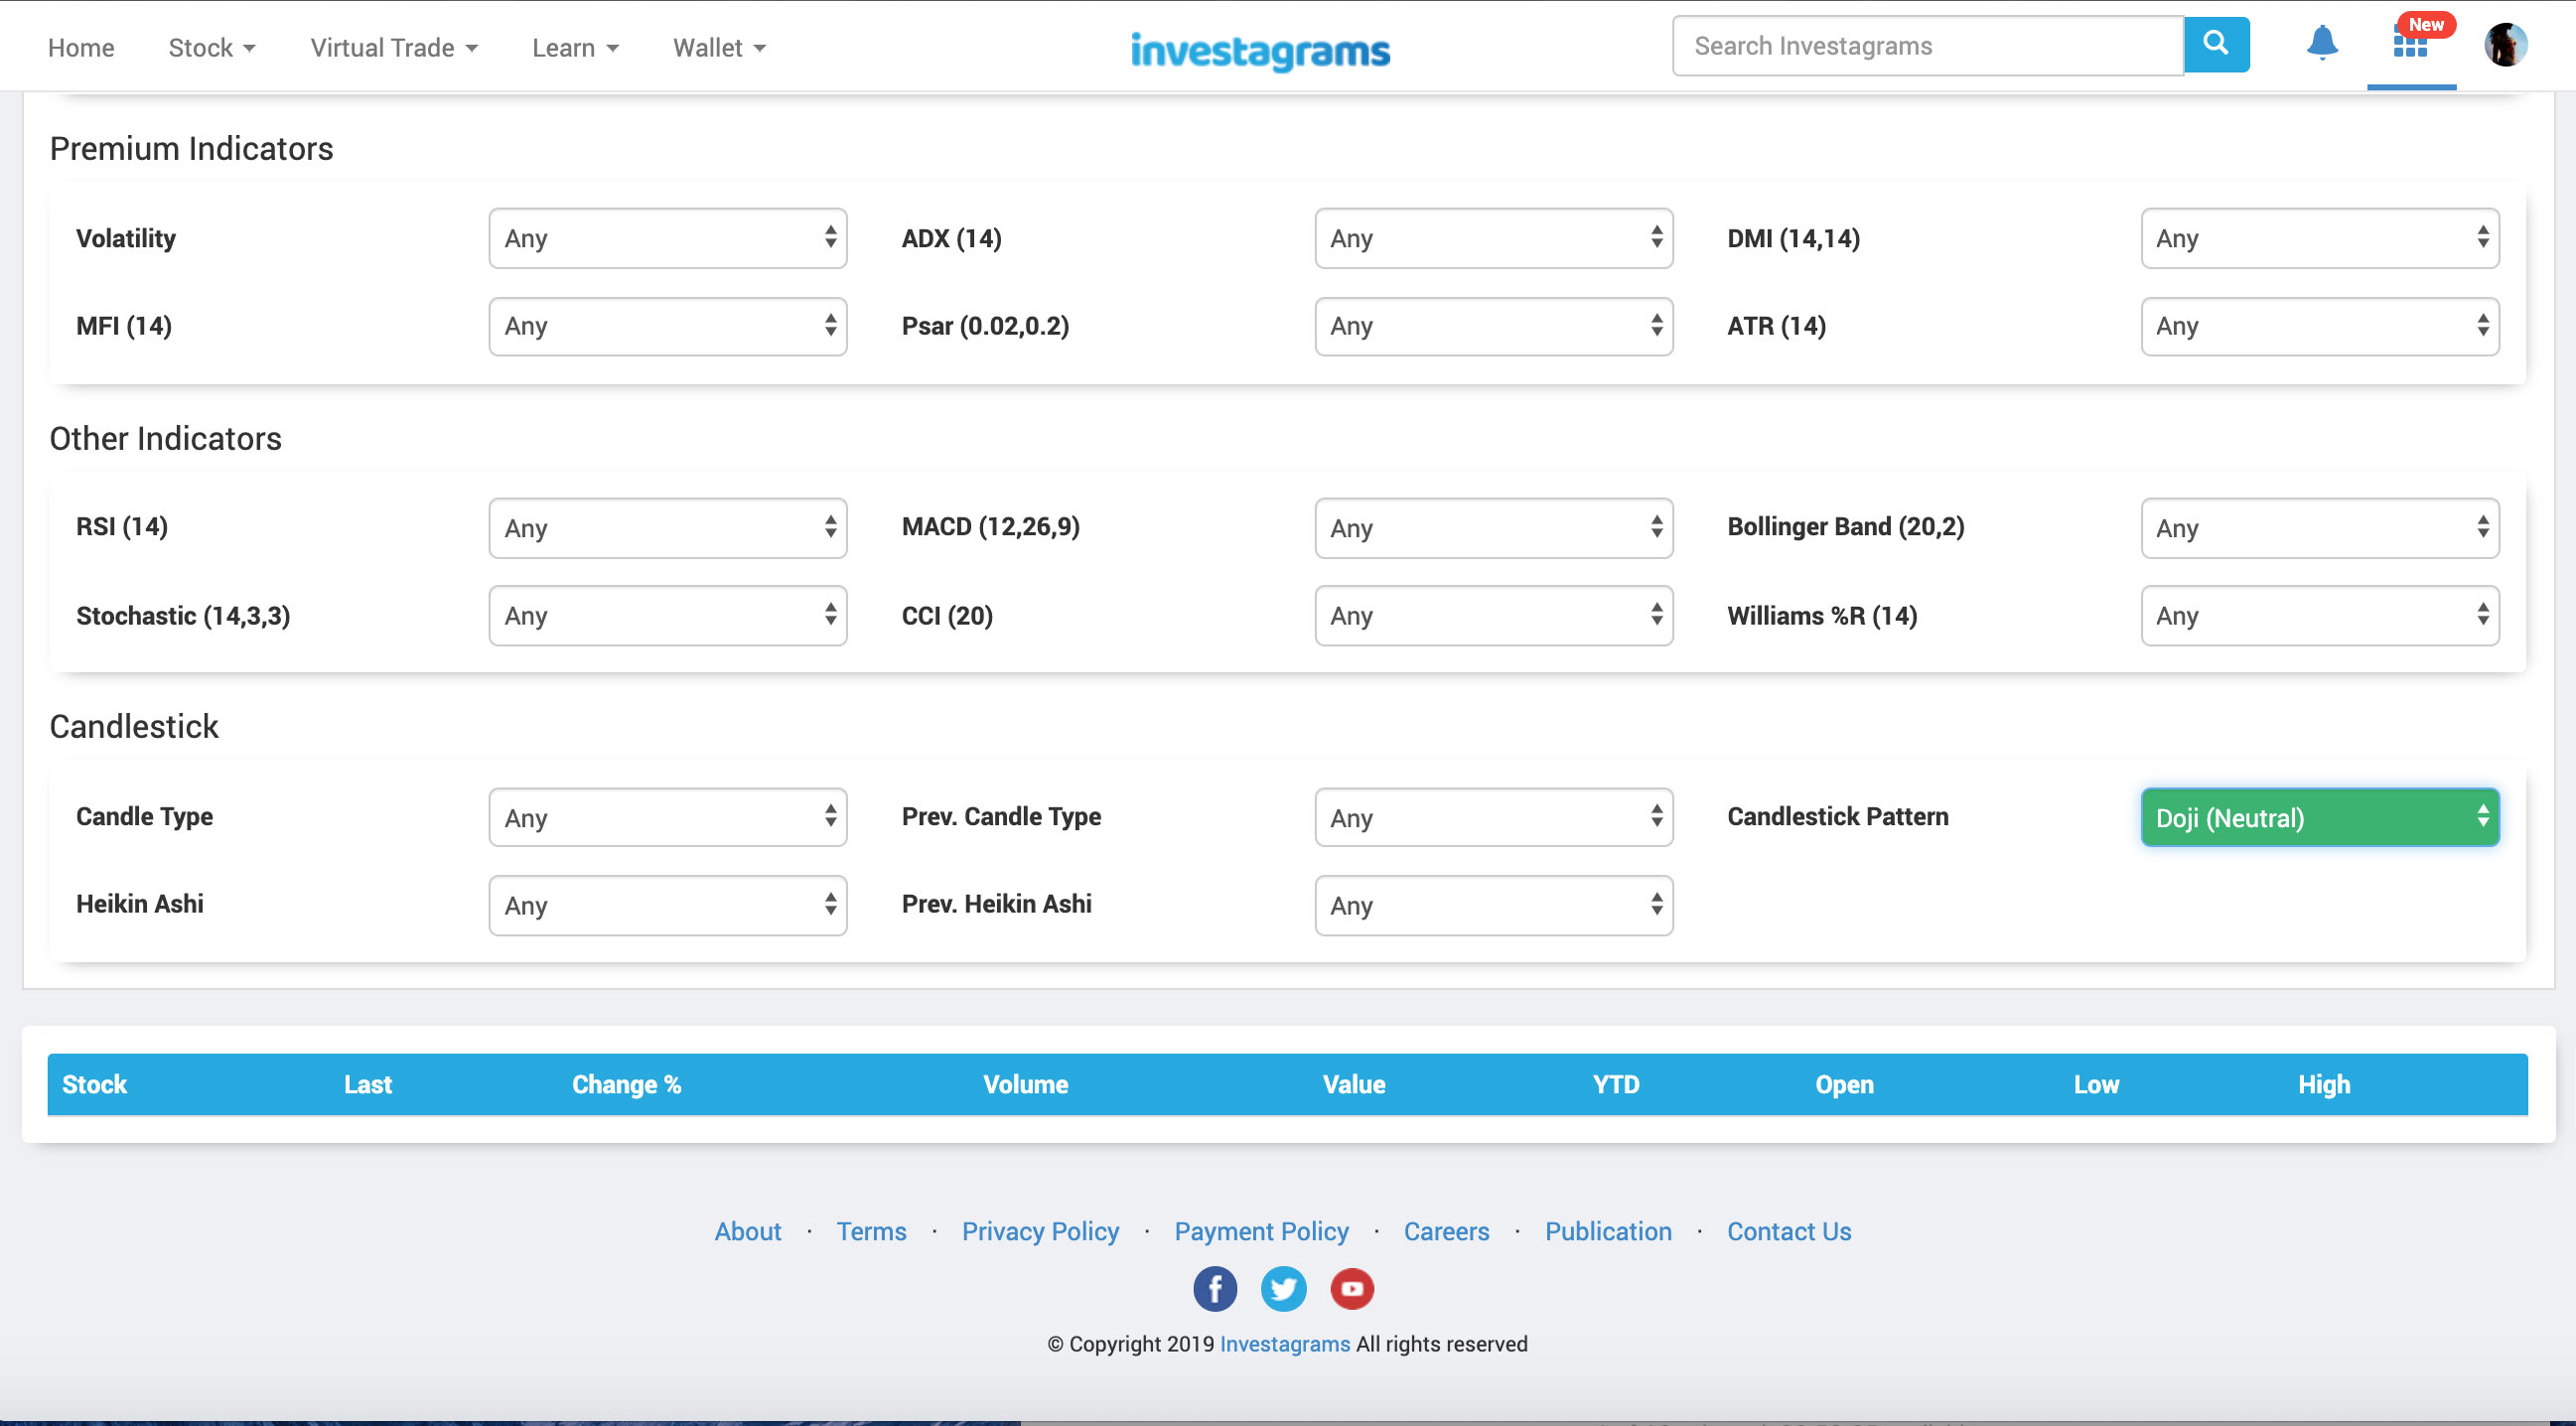Click the blue search magnifier button
The height and width of the screenshot is (1426, 2576).
pos(2216,45)
